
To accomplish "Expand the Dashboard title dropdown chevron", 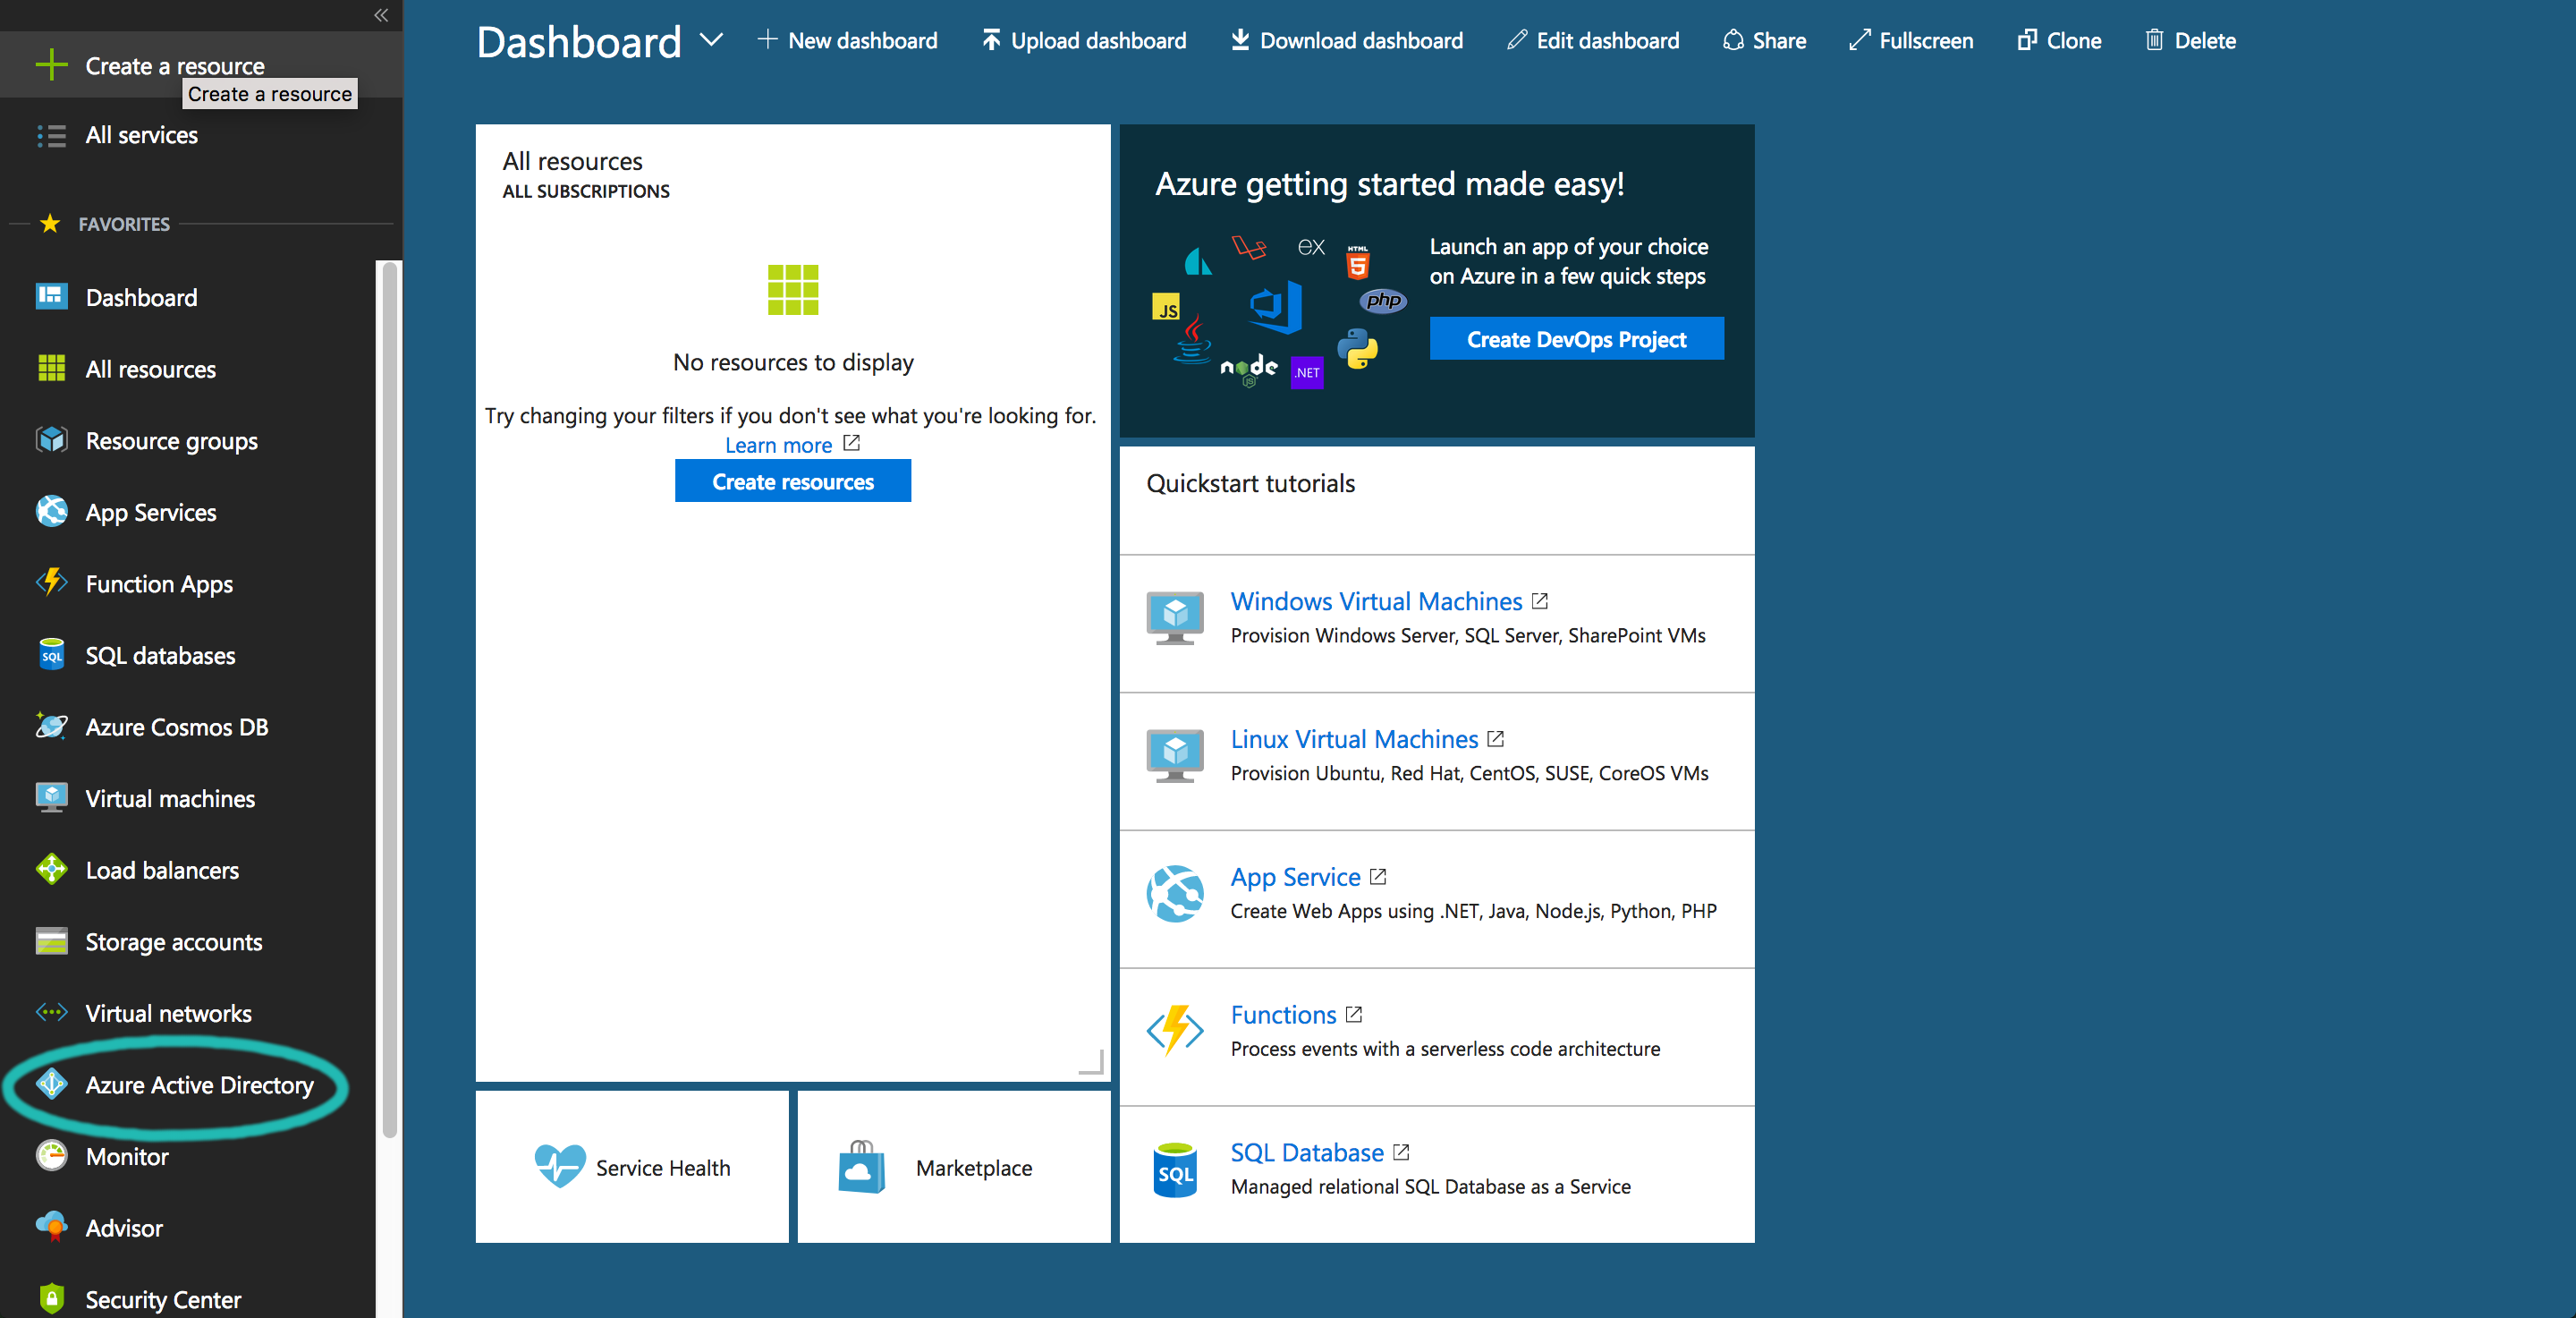I will pyautogui.click(x=711, y=40).
